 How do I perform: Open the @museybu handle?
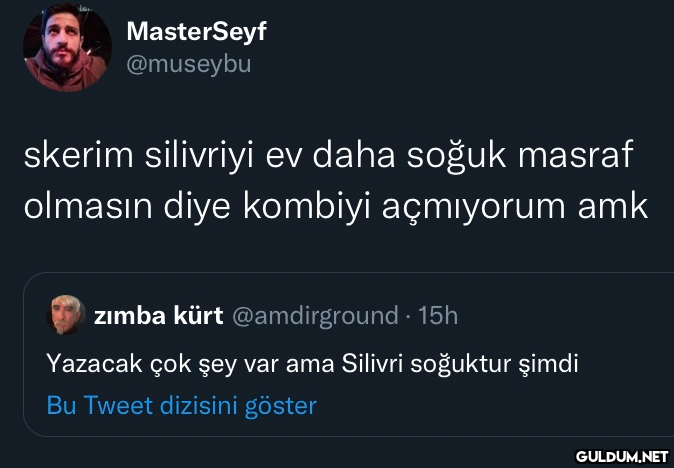188,66
